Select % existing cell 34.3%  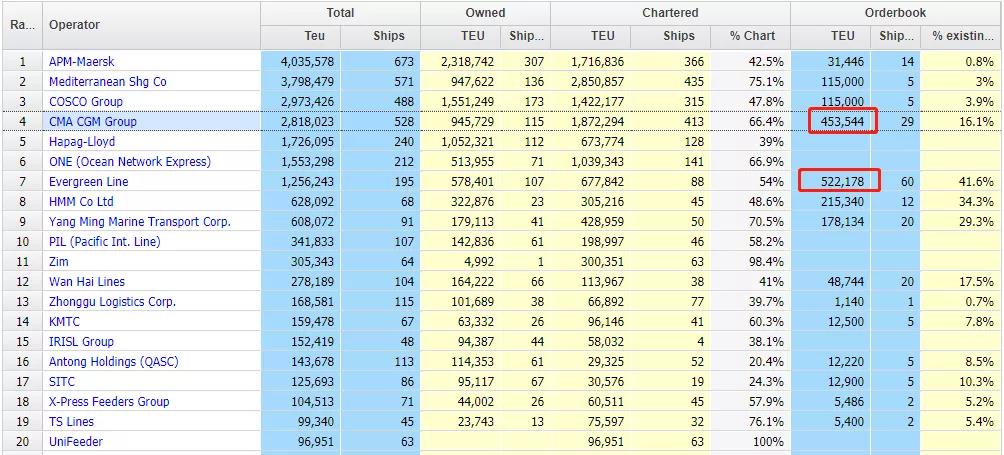point(962,202)
